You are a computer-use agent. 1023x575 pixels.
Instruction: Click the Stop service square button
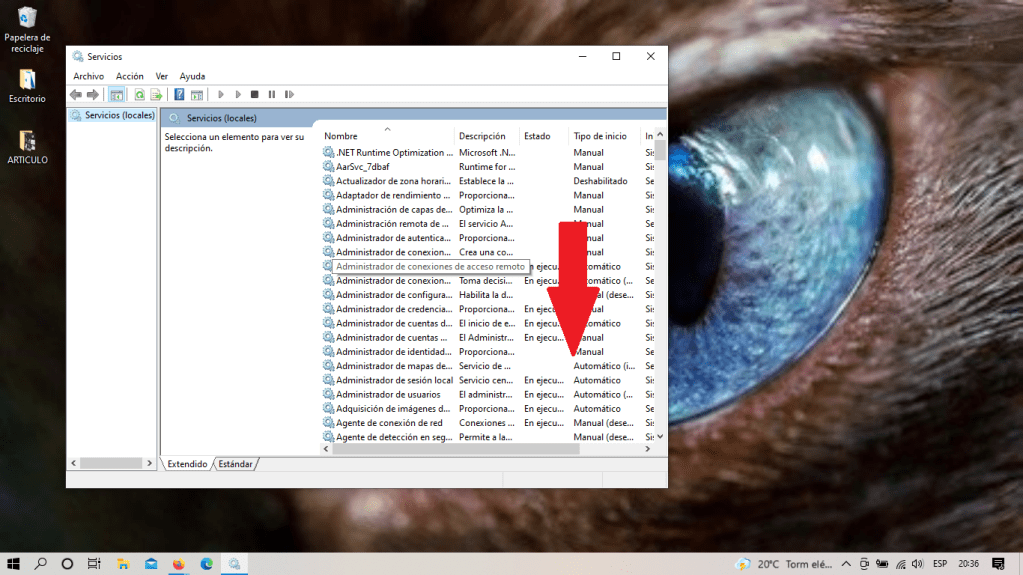point(254,95)
